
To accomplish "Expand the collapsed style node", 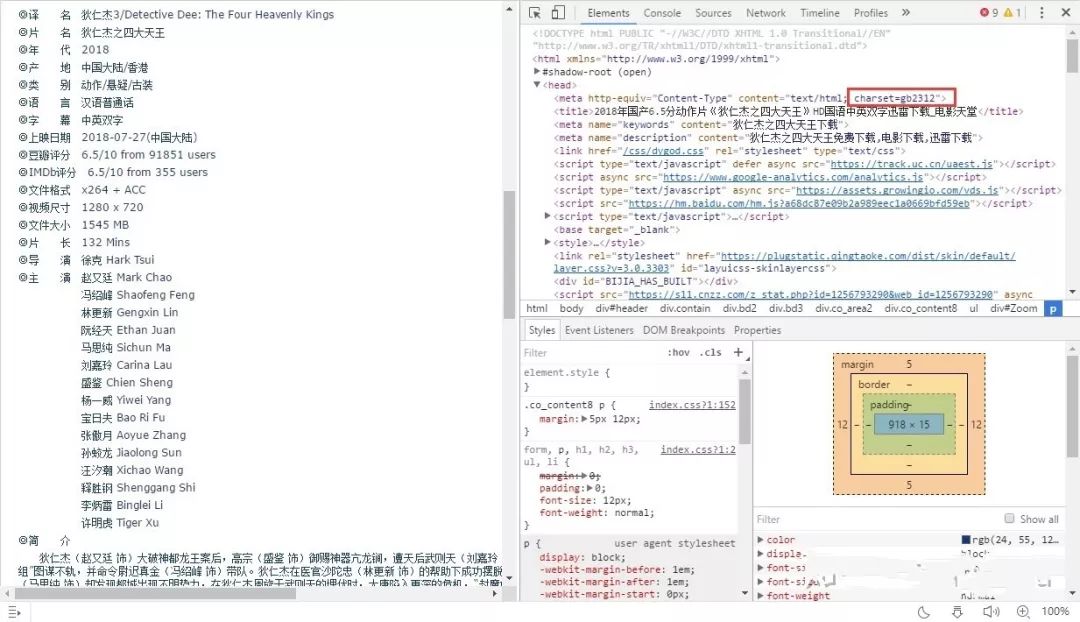I will (x=548, y=242).
